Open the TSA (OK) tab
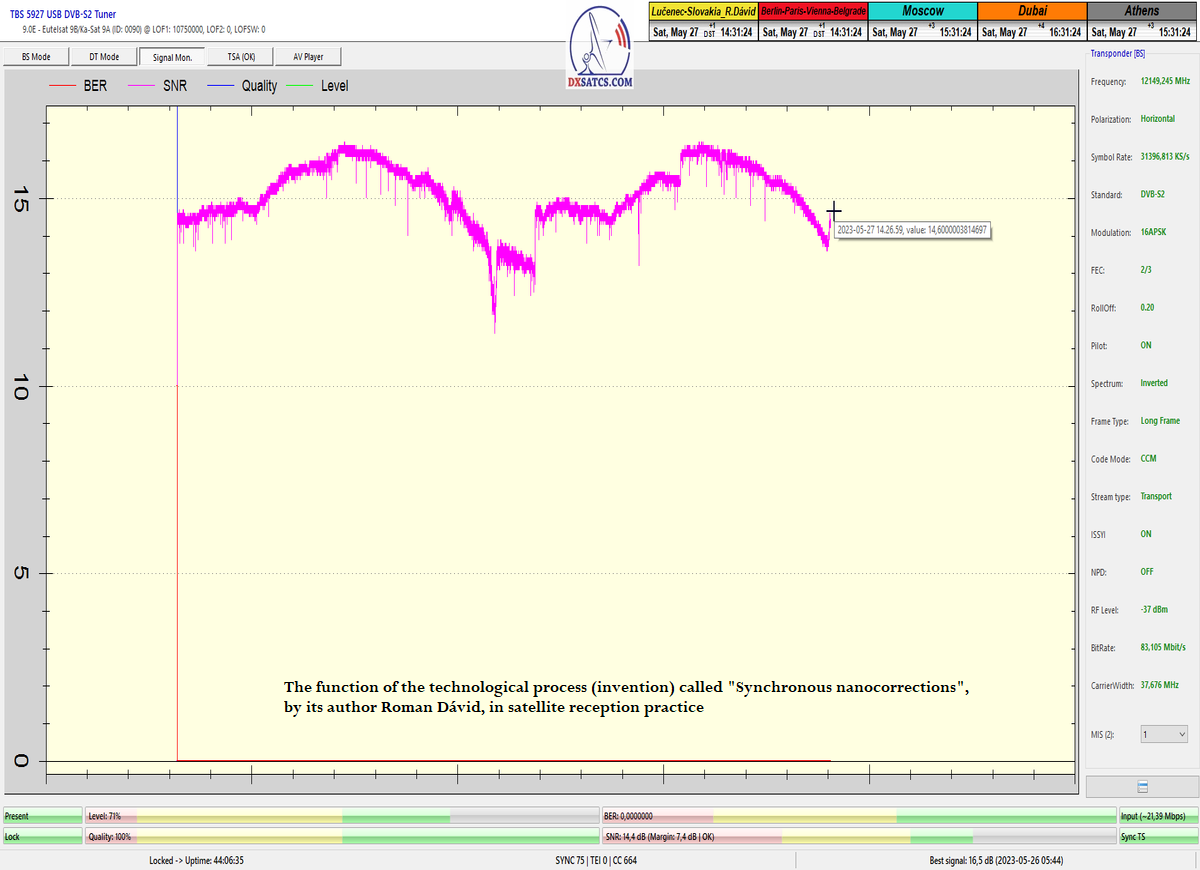This screenshot has width=1200, height=870. (241, 57)
